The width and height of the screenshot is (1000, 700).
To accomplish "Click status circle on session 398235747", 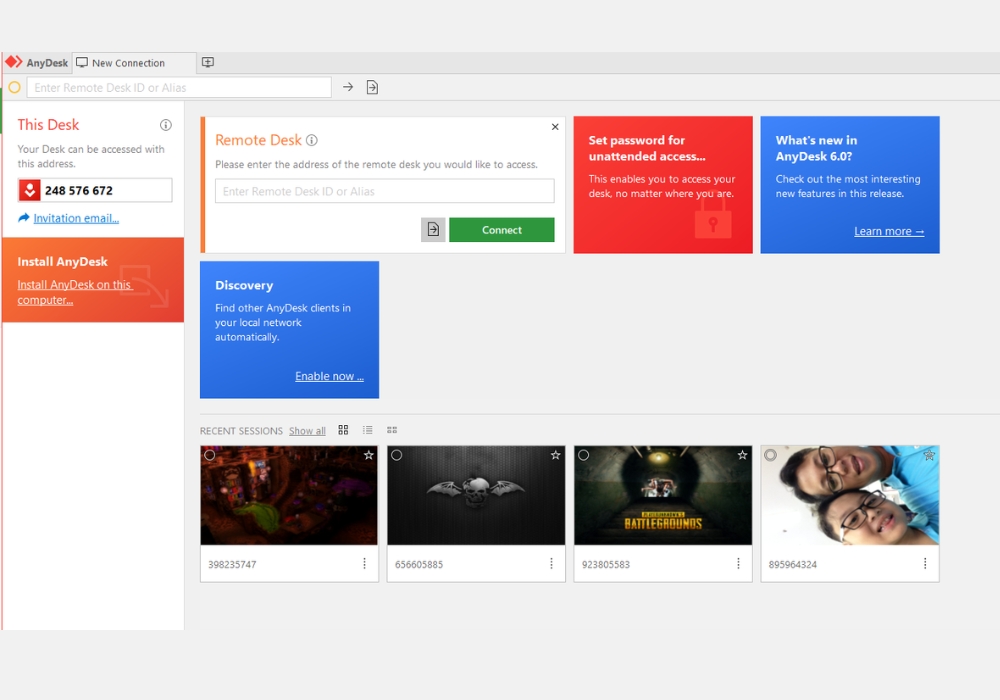I will click(210, 455).
